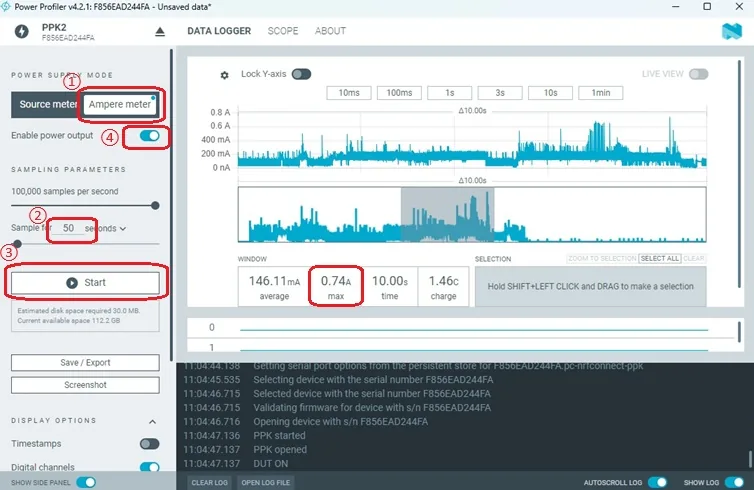Click the 146.11 mA average value
Screen dimensions: 754x490
(274, 287)
